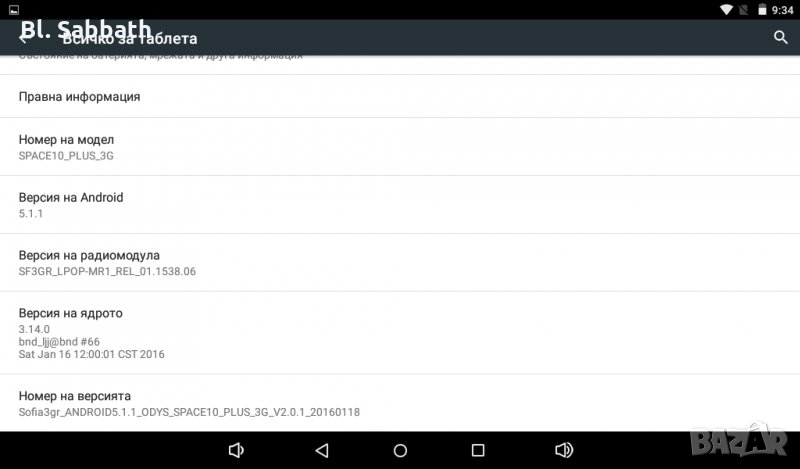
Task: Open Правна информация entry
Action: point(400,96)
